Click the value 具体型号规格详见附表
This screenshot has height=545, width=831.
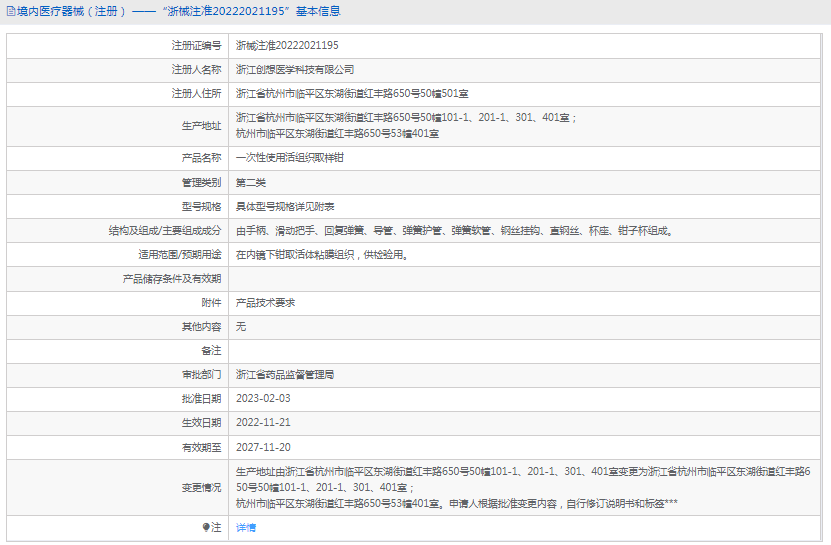tap(285, 207)
